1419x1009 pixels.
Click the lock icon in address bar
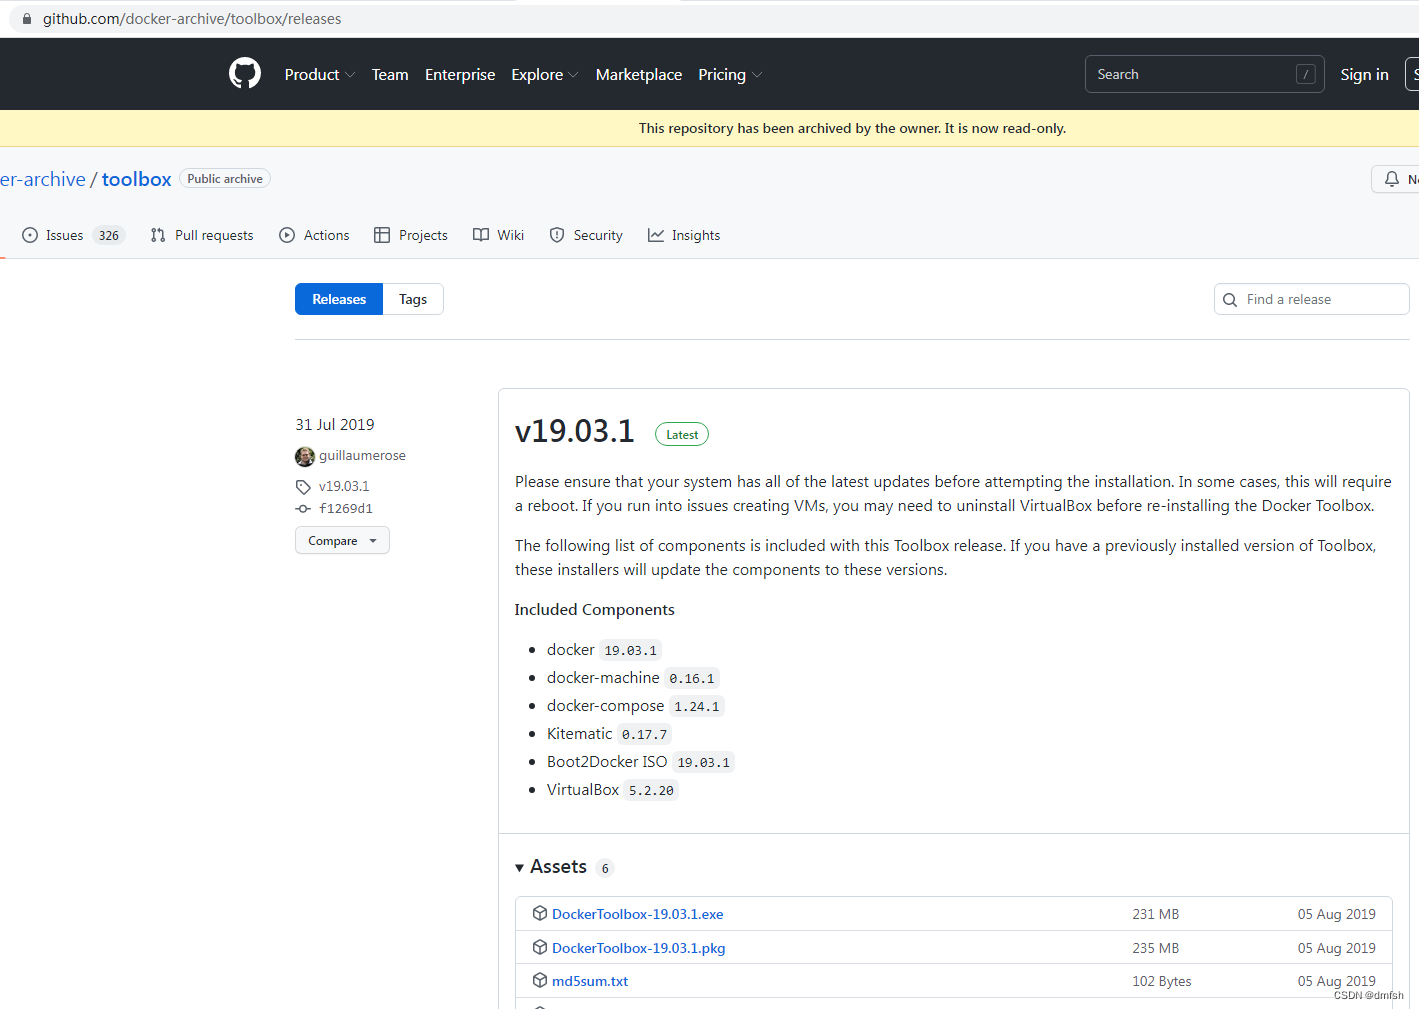coord(27,19)
